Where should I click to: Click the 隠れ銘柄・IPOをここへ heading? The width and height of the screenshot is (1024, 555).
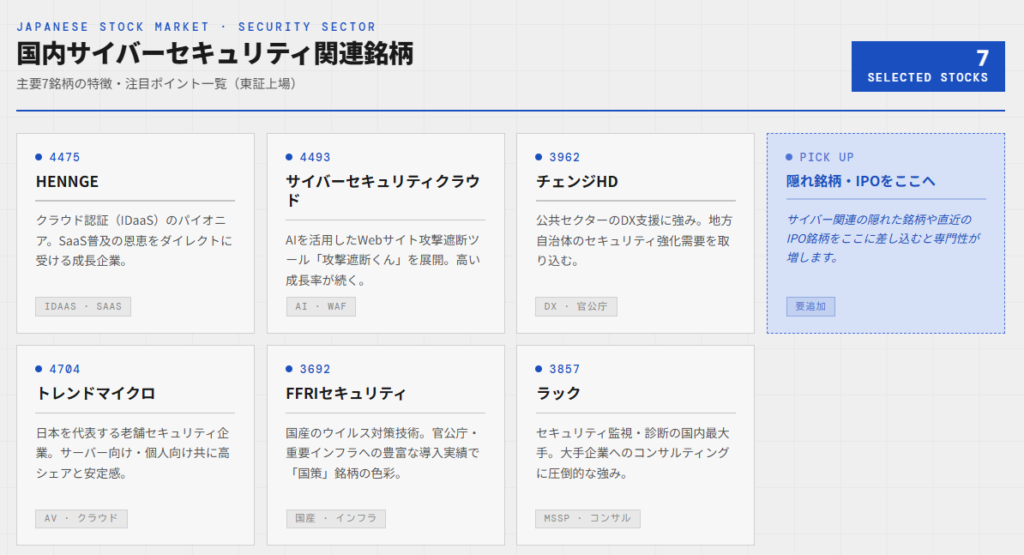[861, 182]
